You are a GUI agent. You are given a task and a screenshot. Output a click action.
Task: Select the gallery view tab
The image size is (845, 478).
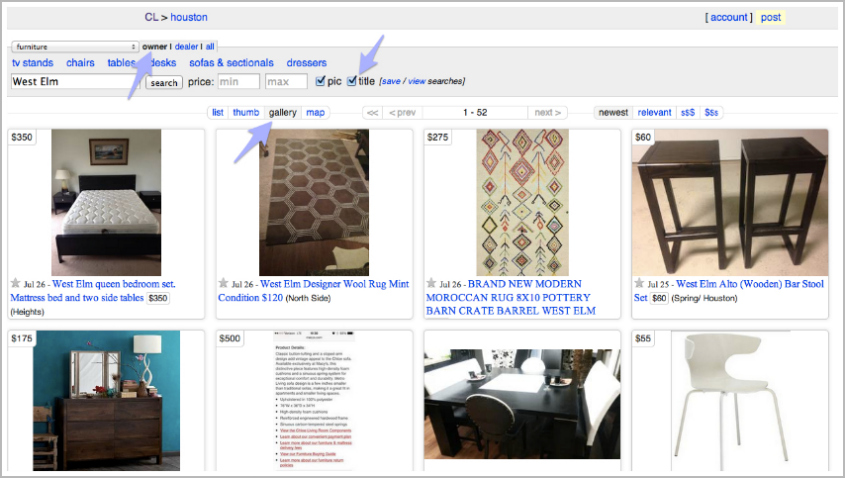pyautogui.click(x=282, y=112)
